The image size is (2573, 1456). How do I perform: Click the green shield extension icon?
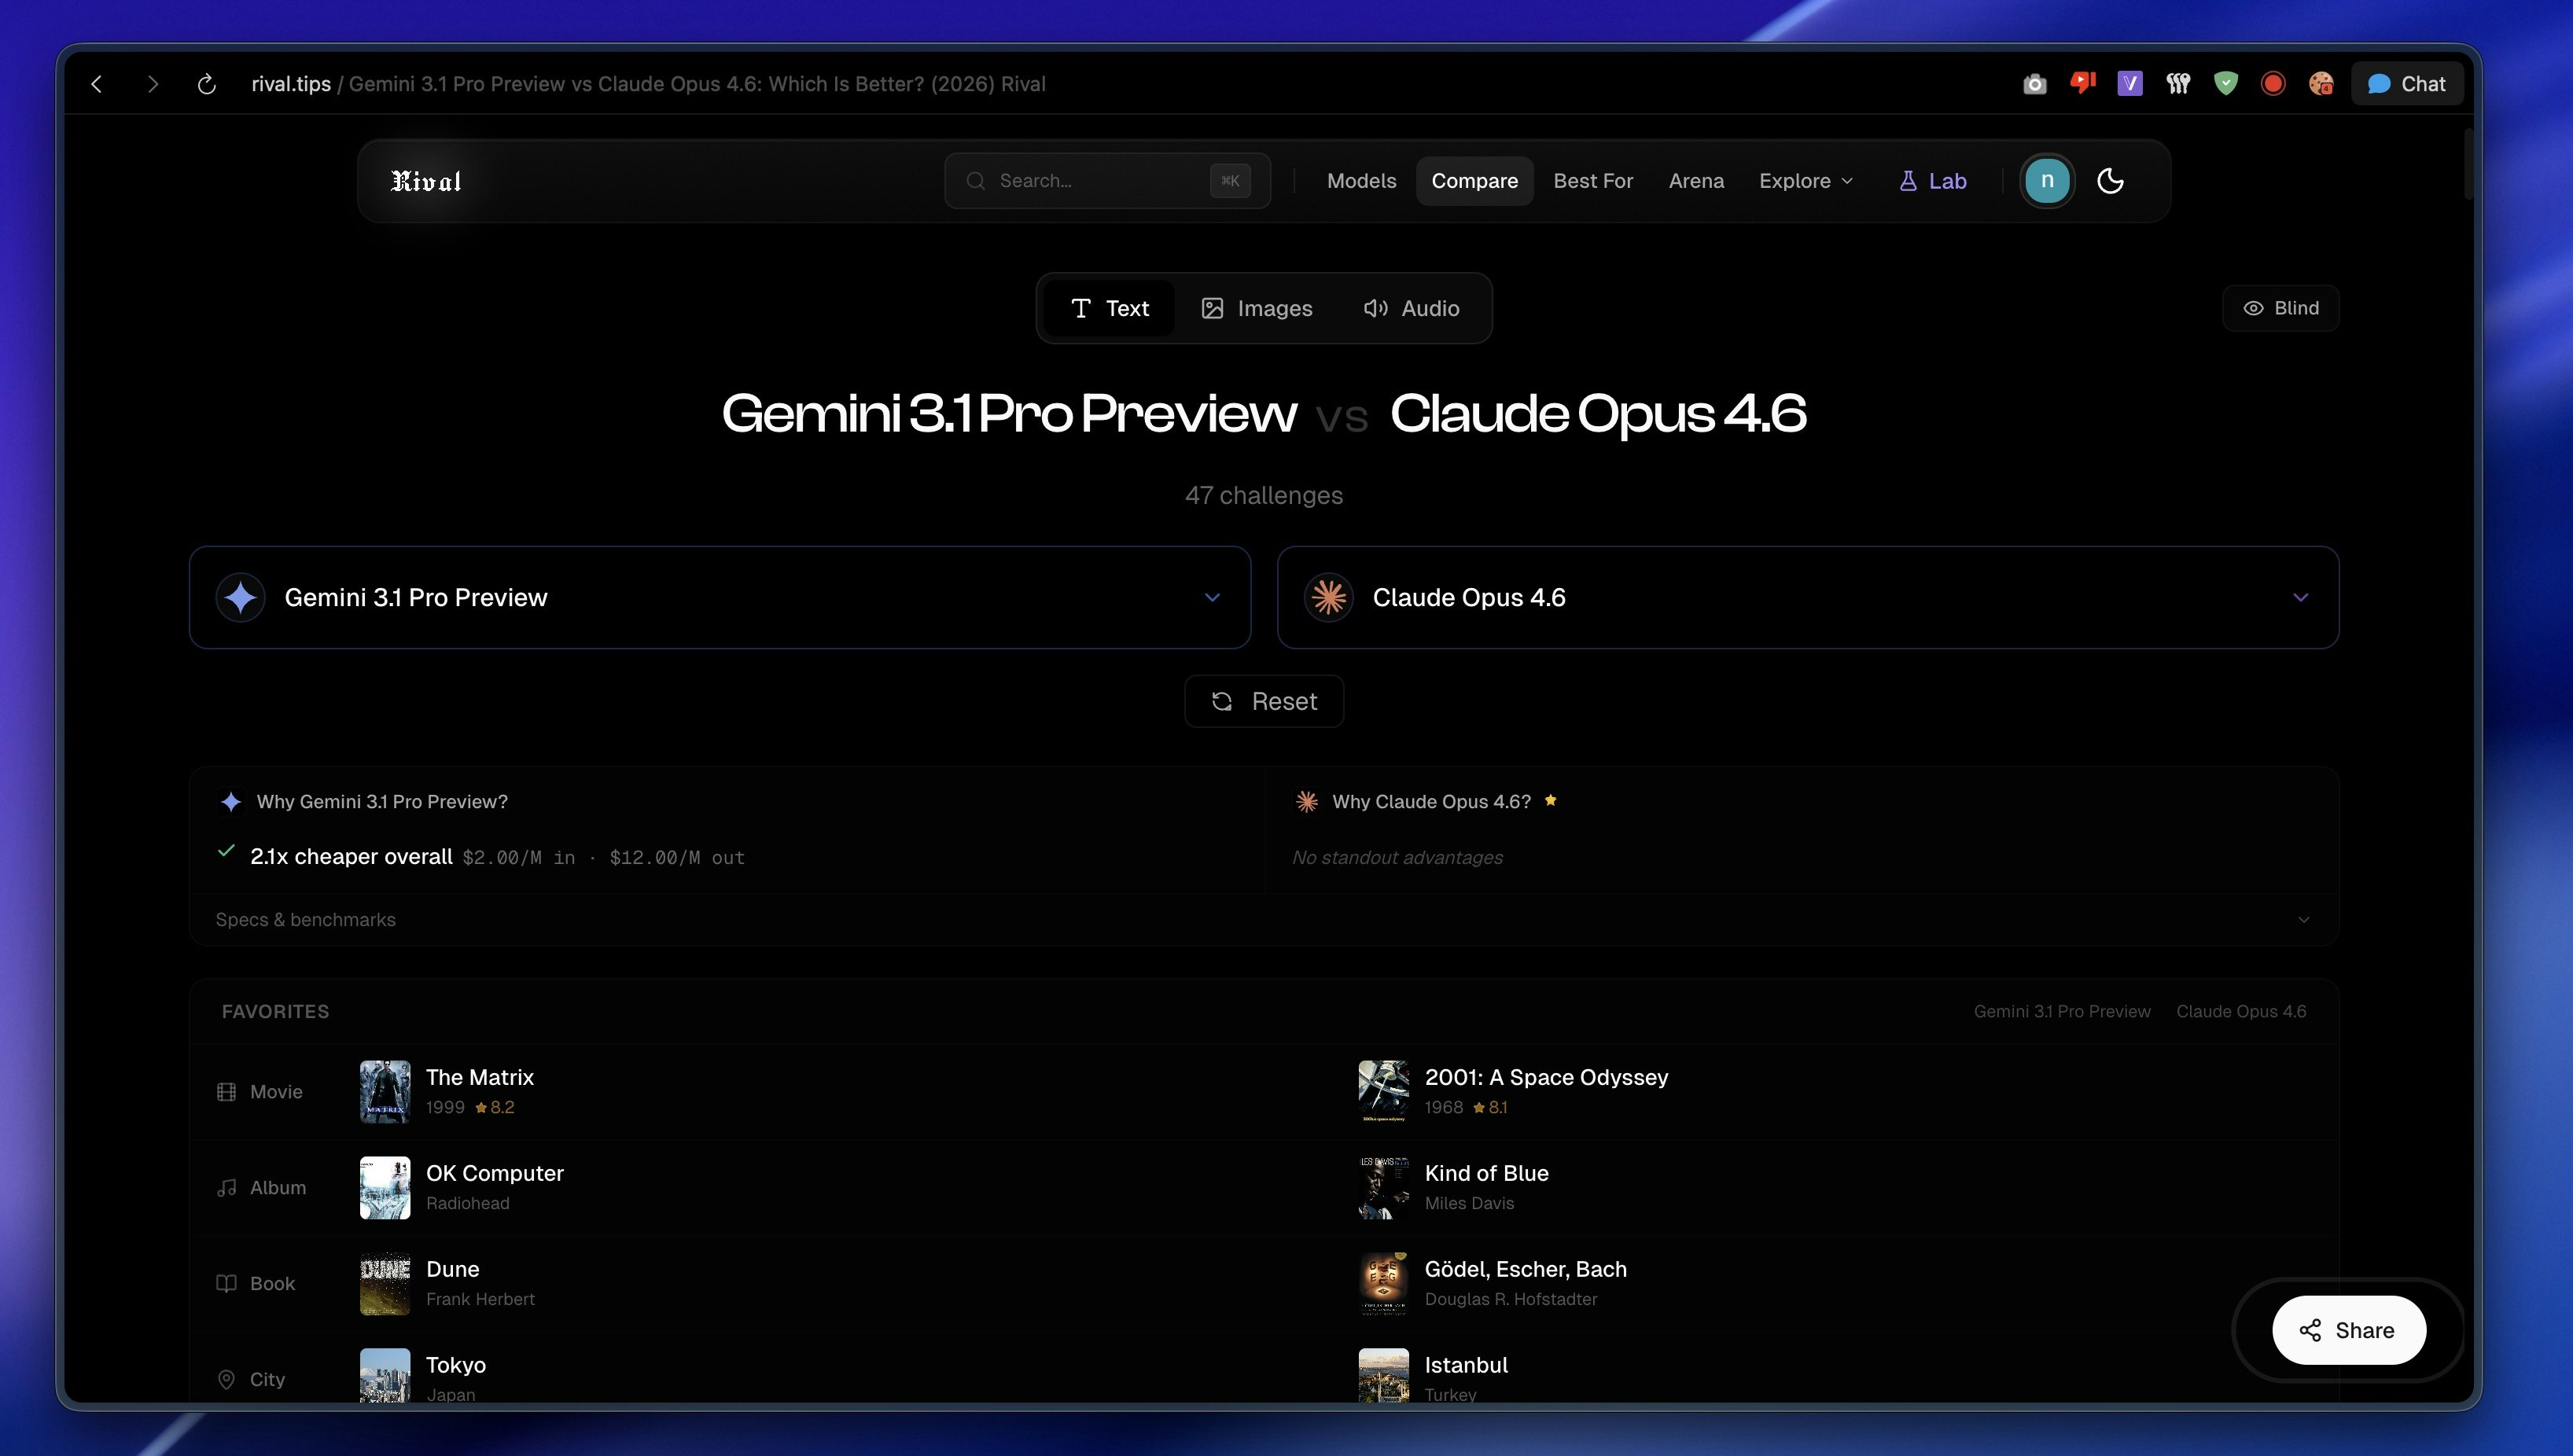[x=2225, y=84]
